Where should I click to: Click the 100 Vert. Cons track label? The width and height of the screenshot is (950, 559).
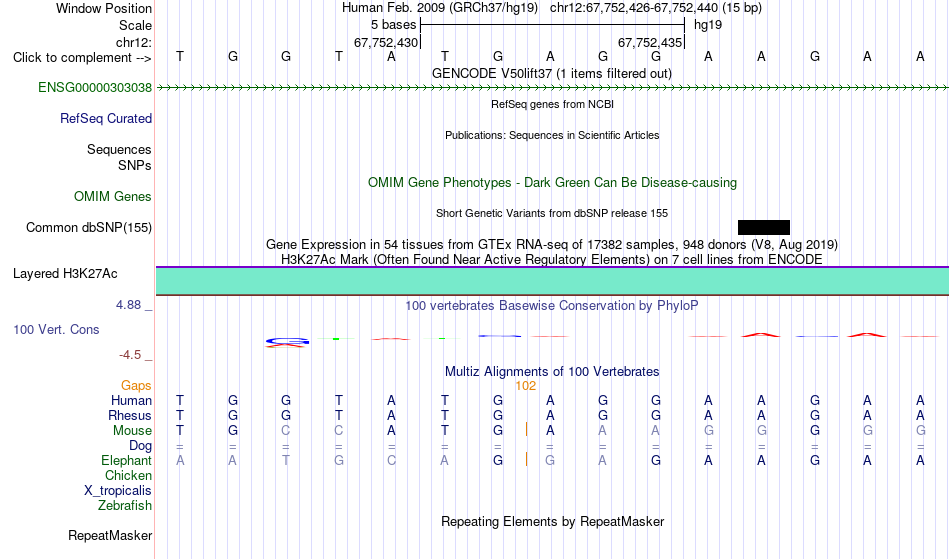(x=56, y=330)
